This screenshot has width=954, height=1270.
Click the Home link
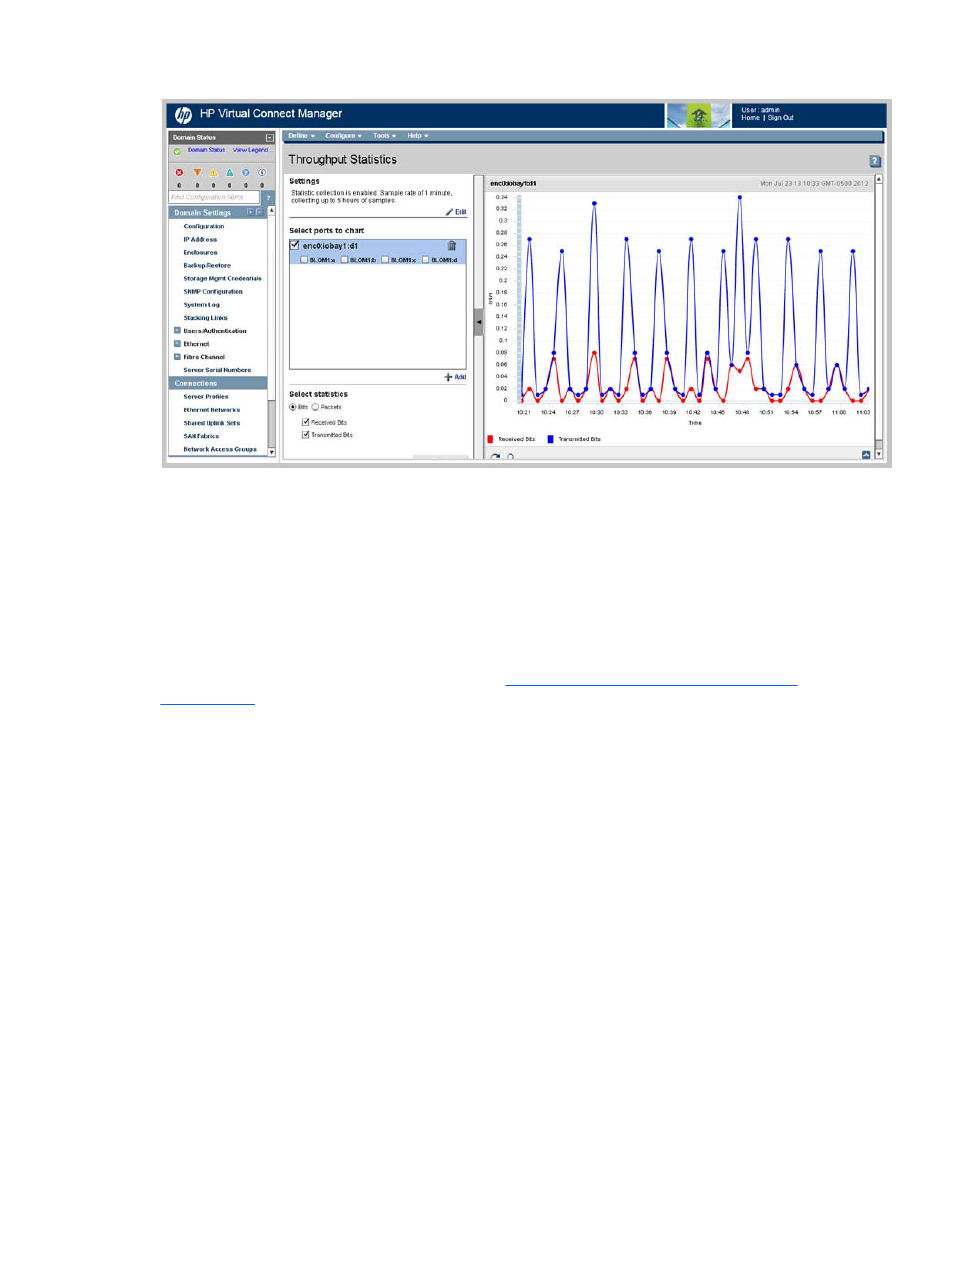750,118
